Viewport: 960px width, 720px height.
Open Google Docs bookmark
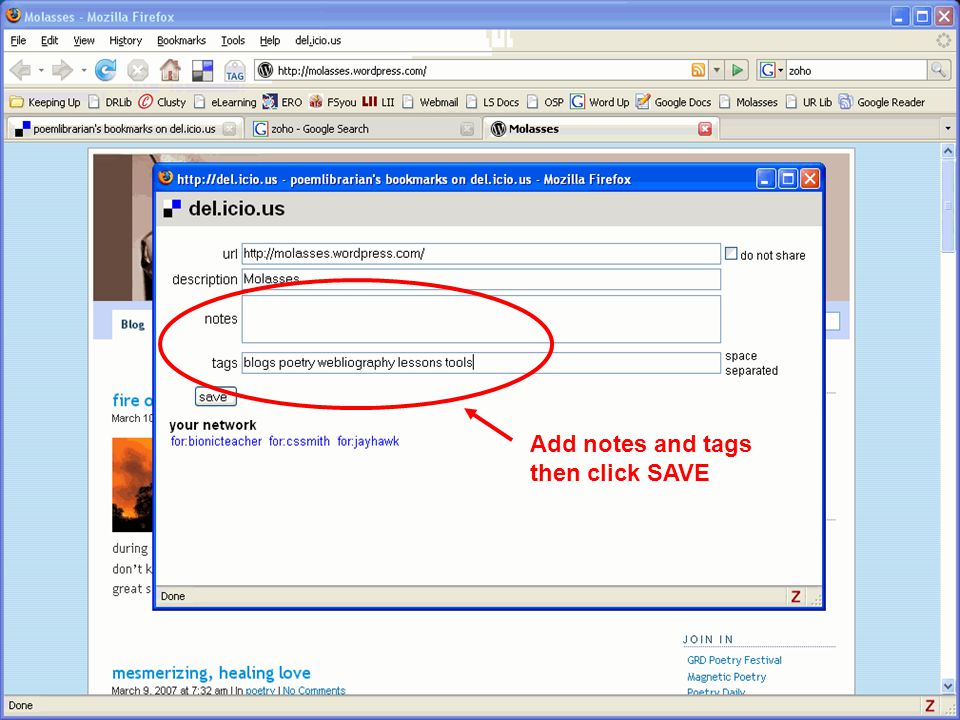point(673,102)
